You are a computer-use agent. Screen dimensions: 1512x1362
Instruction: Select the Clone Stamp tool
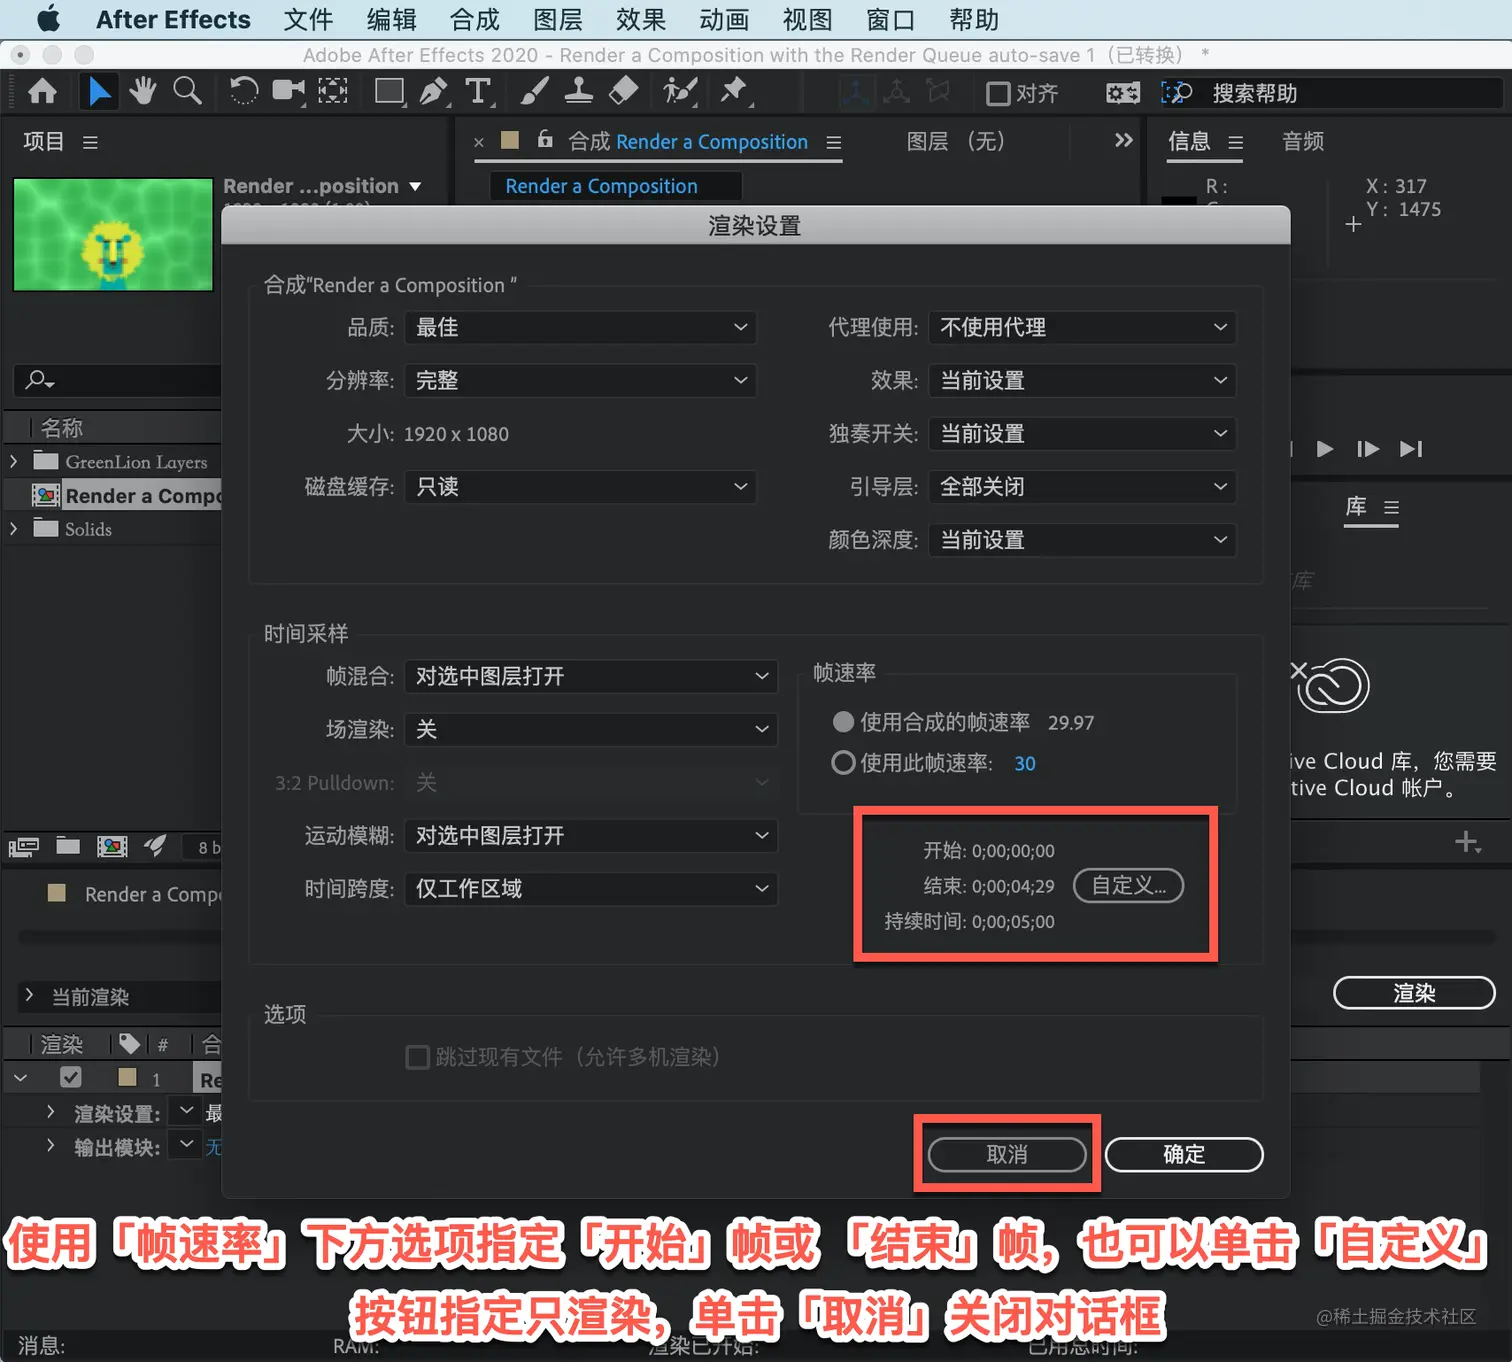[x=578, y=92]
